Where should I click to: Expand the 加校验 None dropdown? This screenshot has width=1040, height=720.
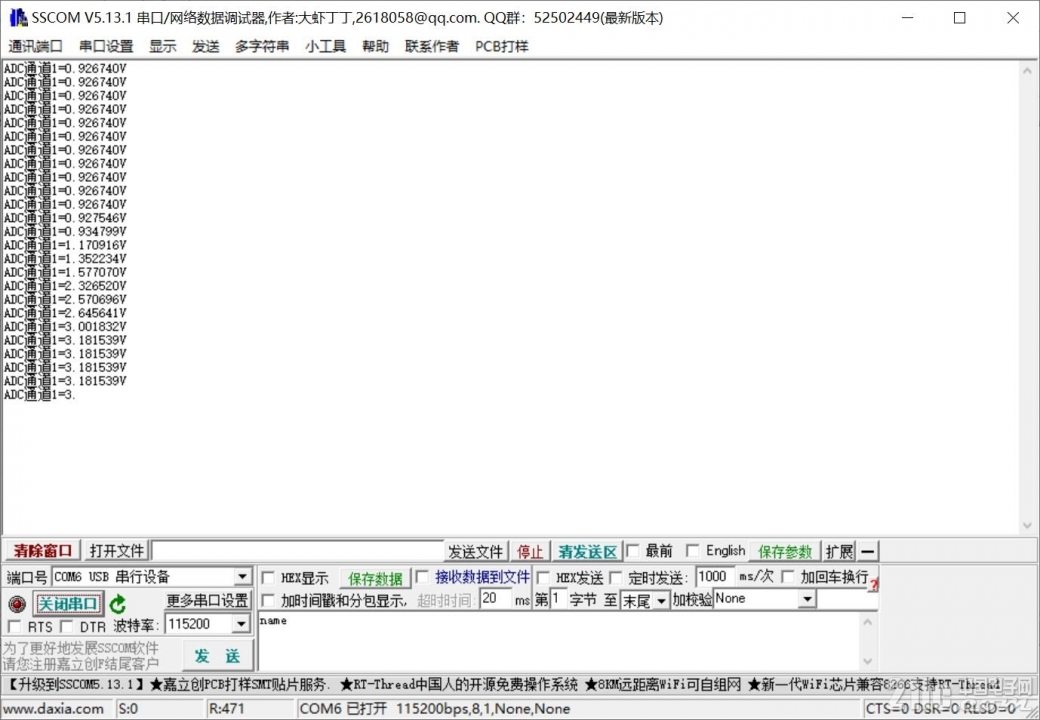[807, 599]
